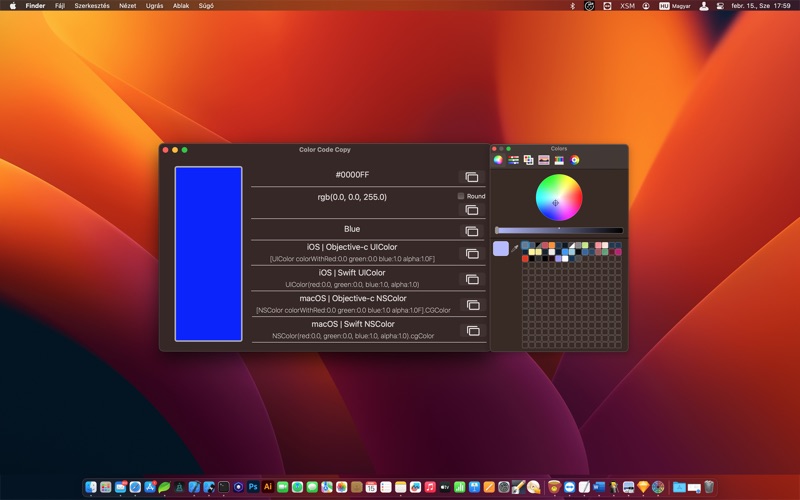Copy the #0000FF hex code
The image size is (800, 500).
[471, 177]
